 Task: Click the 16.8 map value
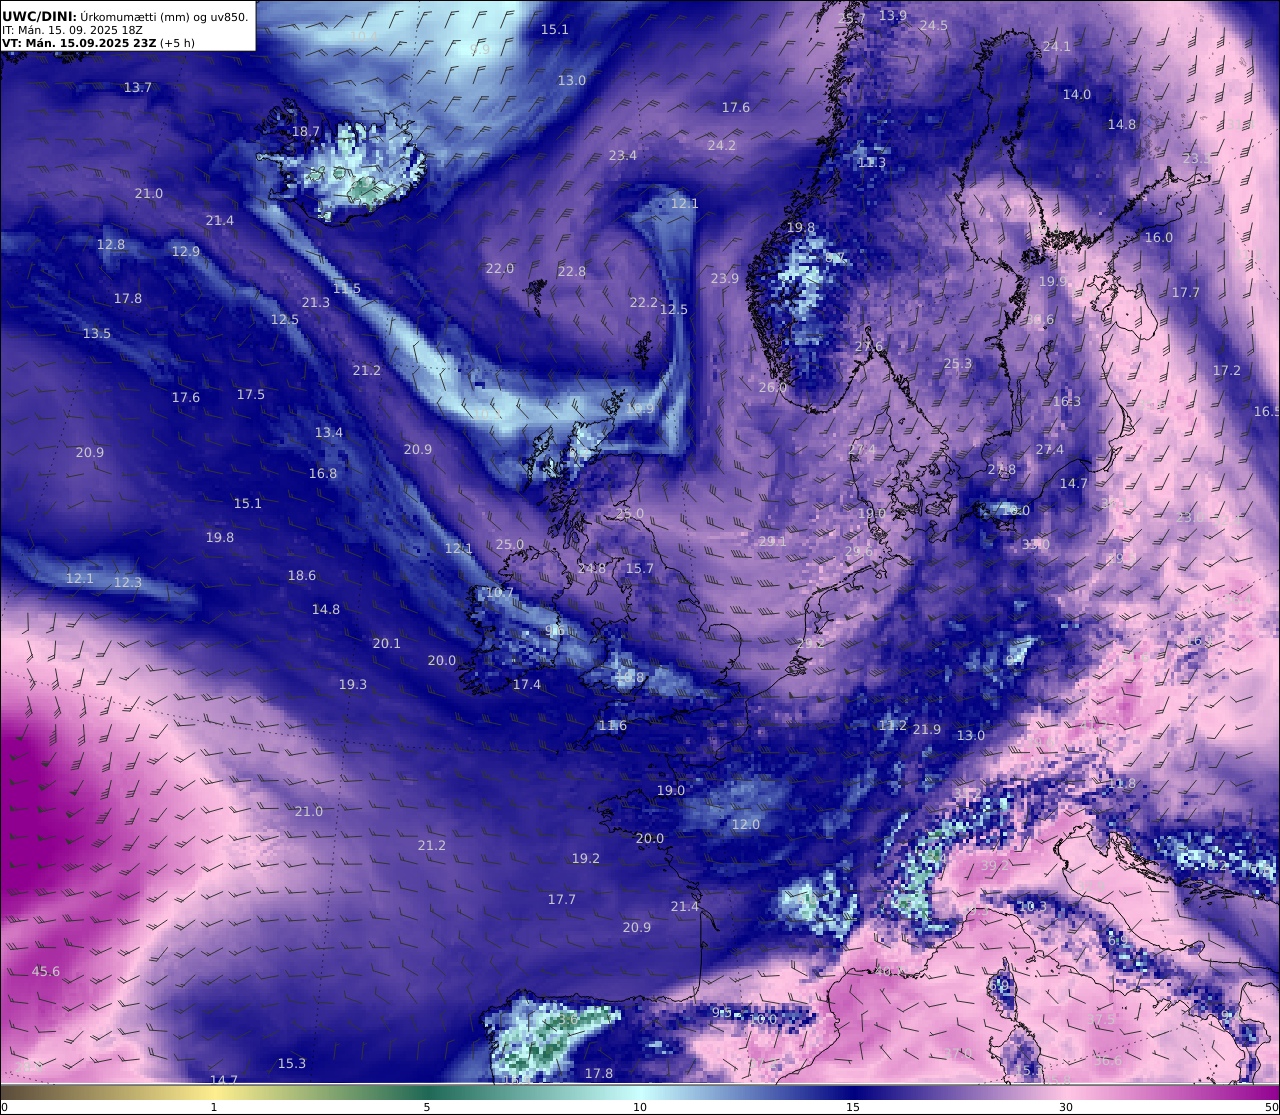click(323, 473)
